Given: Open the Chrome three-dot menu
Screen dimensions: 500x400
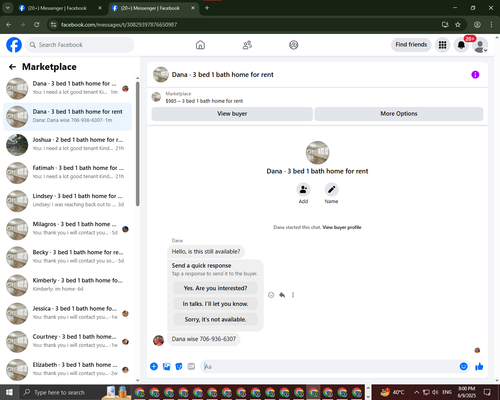Looking at the screenshot, I should pyautogui.click(x=491, y=25).
